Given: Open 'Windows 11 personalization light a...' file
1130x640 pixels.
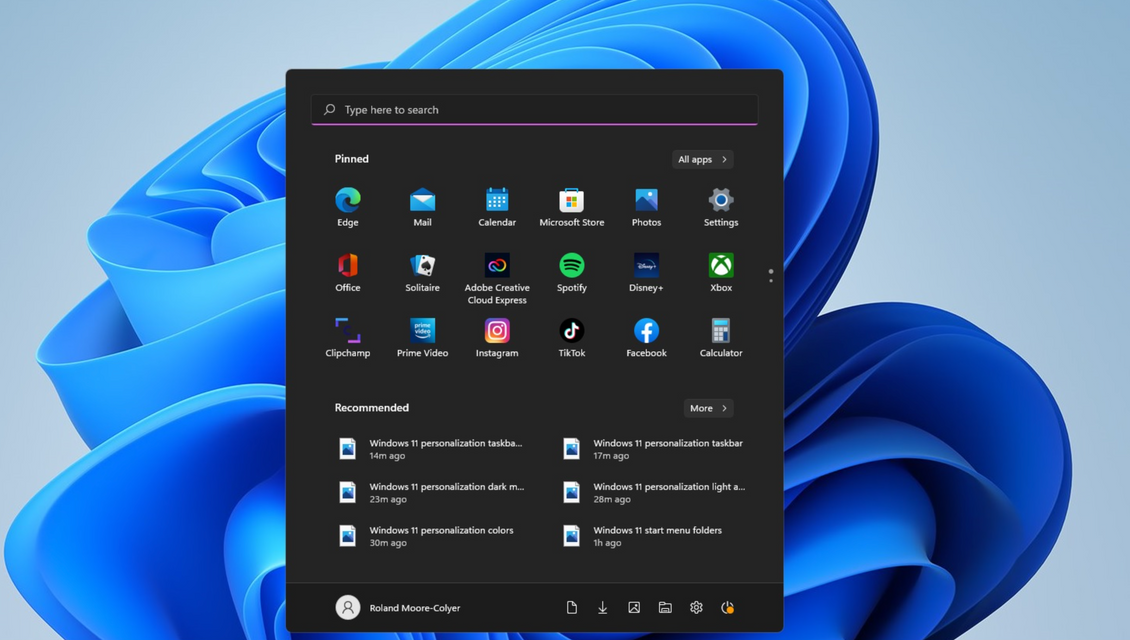Looking at the screenshot, I should pyautogui.click(x=654, y=492).
